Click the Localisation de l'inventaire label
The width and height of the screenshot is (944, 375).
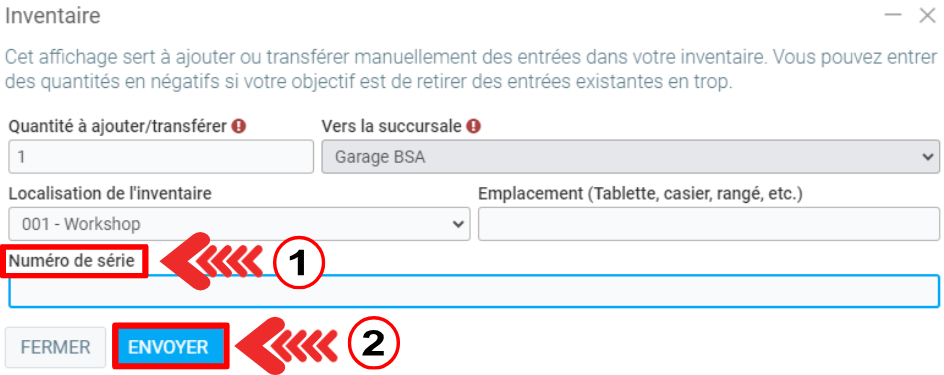pyautogui.click(x=110, y=194)
